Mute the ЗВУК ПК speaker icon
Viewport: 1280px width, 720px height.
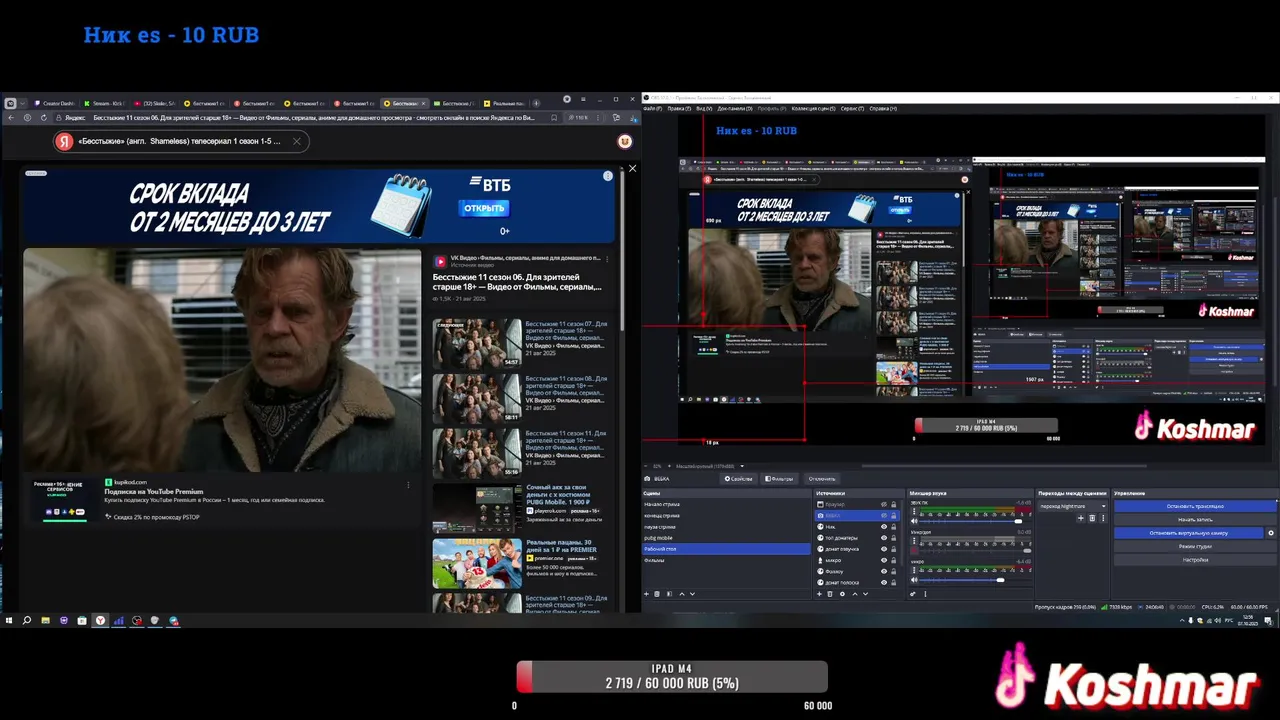click(x=914, y=521)
